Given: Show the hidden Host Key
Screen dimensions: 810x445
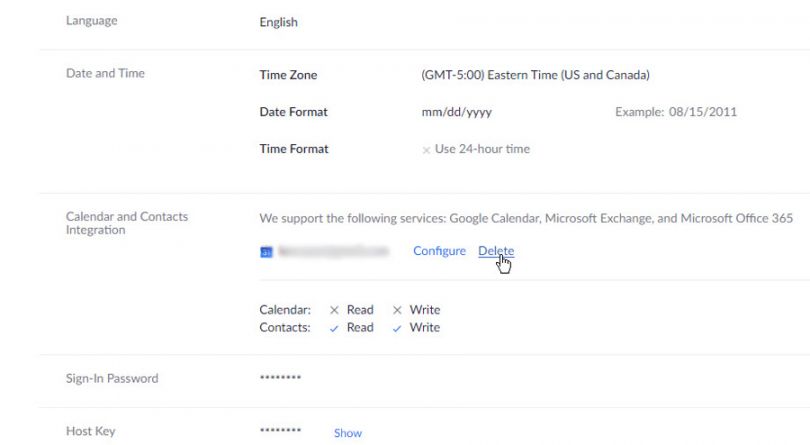Looking at the screenshot, I should coord(348,433).
